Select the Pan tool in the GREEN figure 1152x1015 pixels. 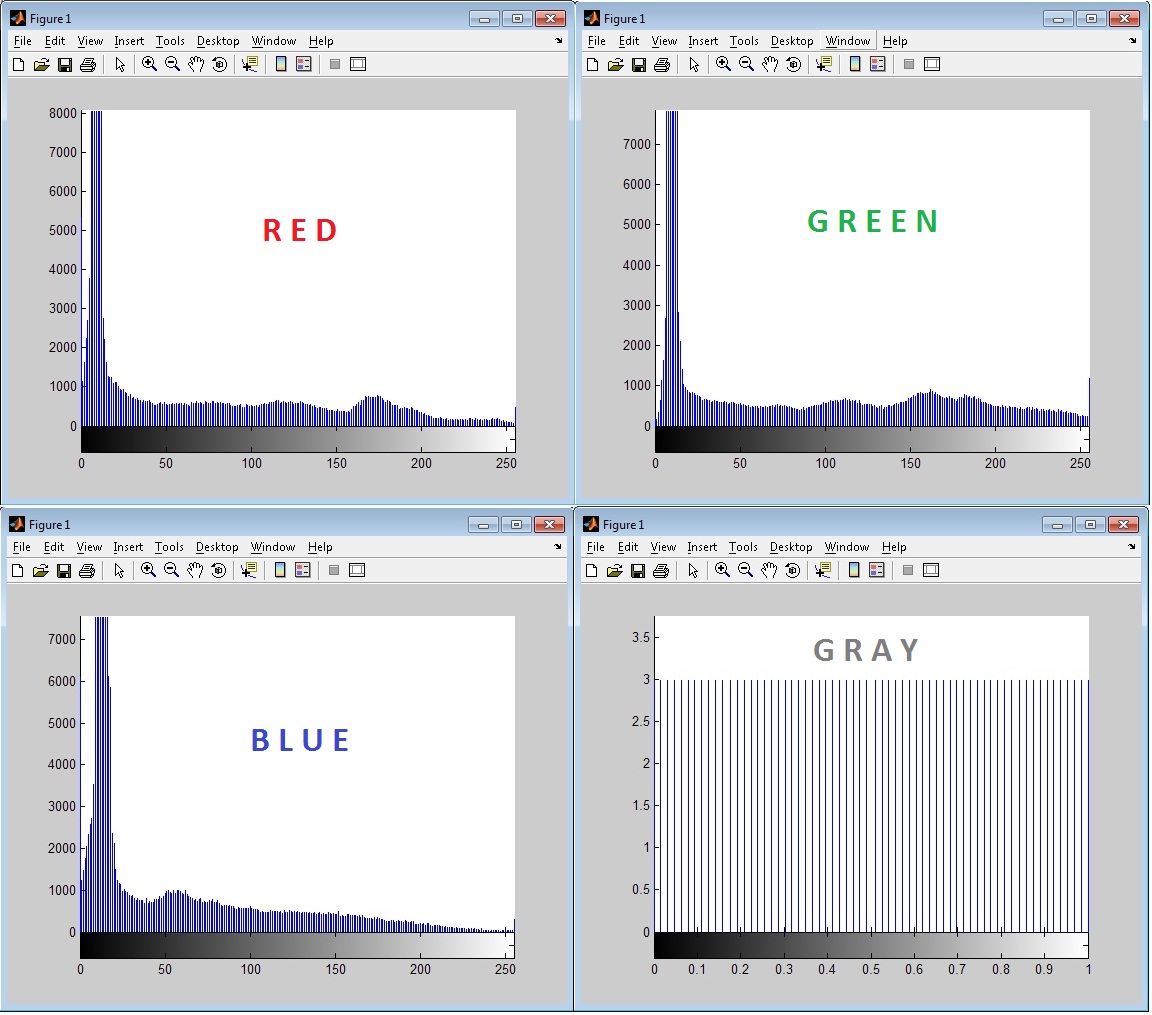(769, 64)
